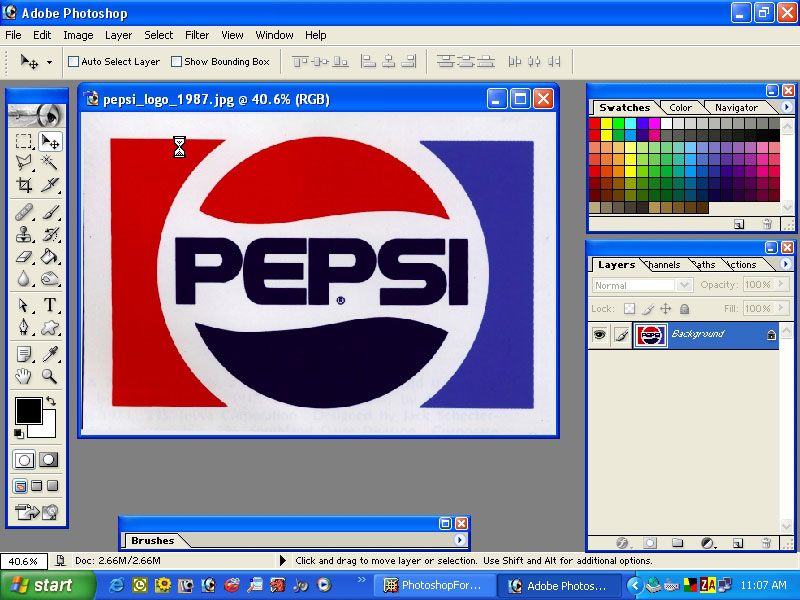Viewport: 800px width, 600px height.
Task: Select the Notes tool
Action: [x=23, y=354]
